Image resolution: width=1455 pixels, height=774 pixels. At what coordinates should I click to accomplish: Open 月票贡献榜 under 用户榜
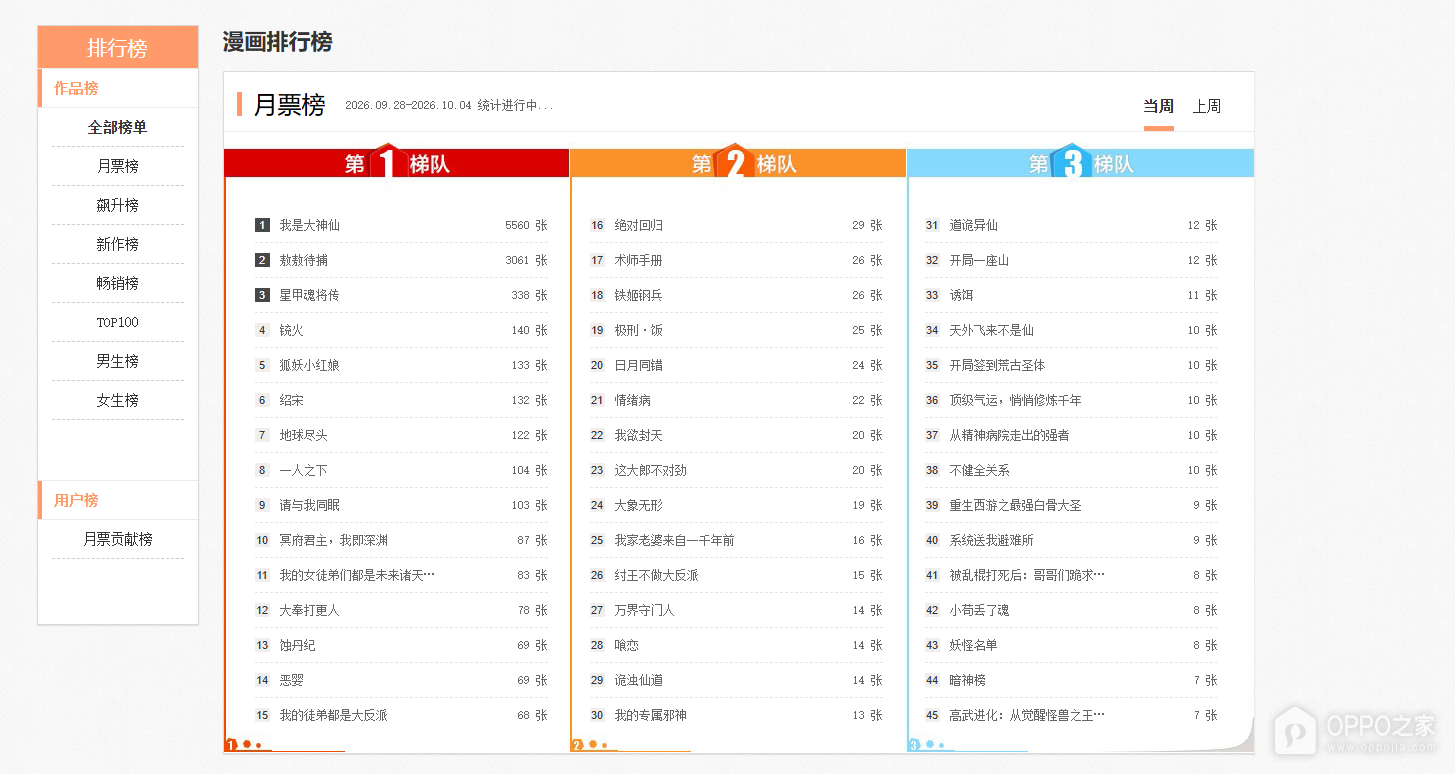point(118,539)
